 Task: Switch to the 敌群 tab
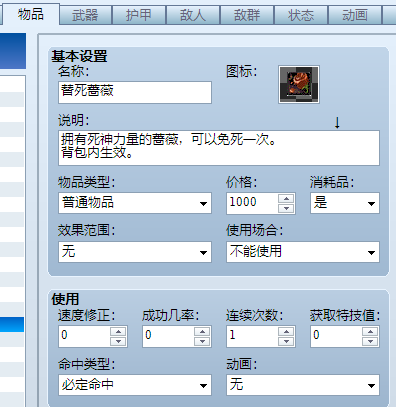pos(247,15)
